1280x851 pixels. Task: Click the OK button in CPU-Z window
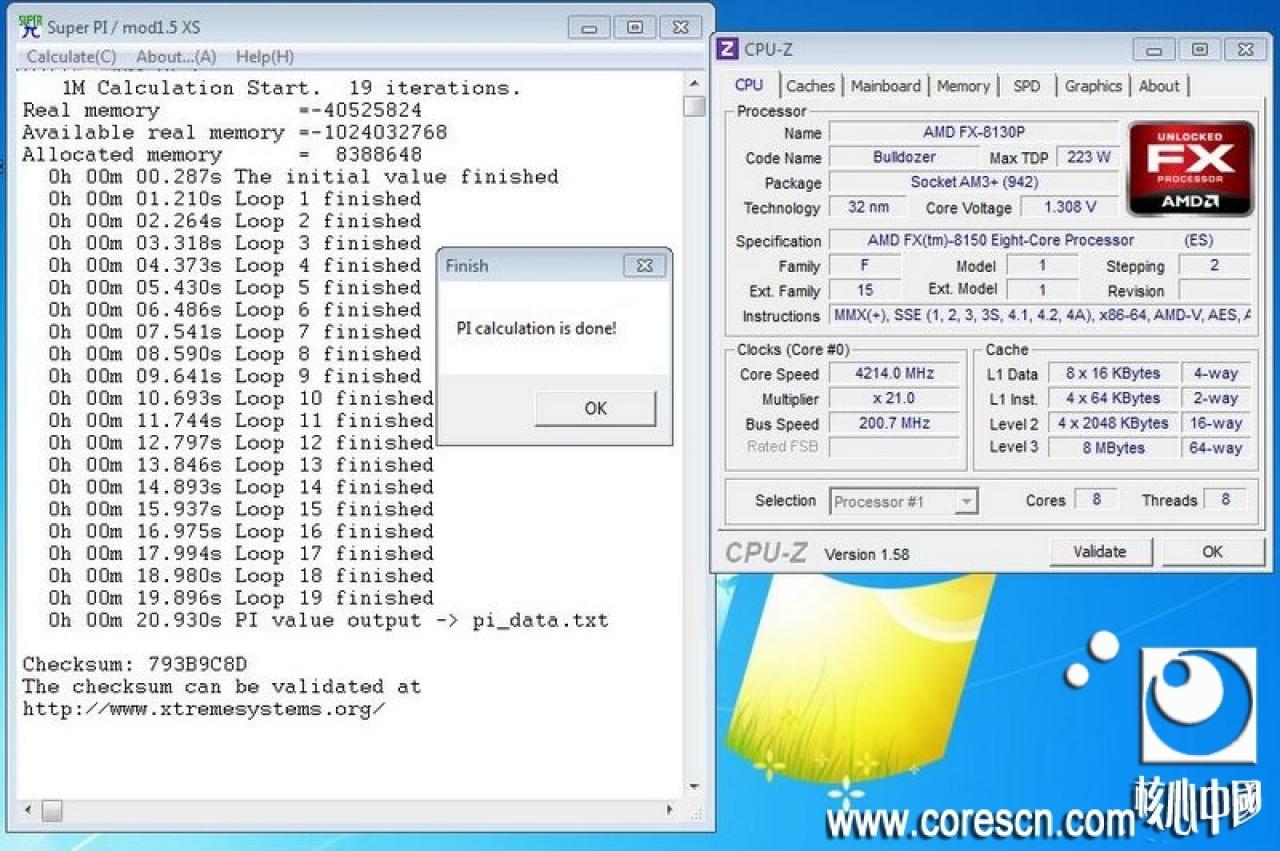tap(1213, 551)
